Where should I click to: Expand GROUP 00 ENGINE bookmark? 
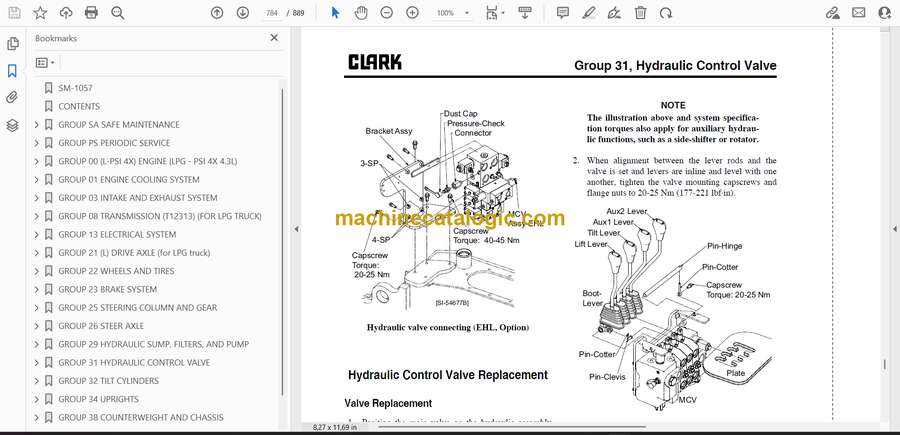click(x=37, y=161)
